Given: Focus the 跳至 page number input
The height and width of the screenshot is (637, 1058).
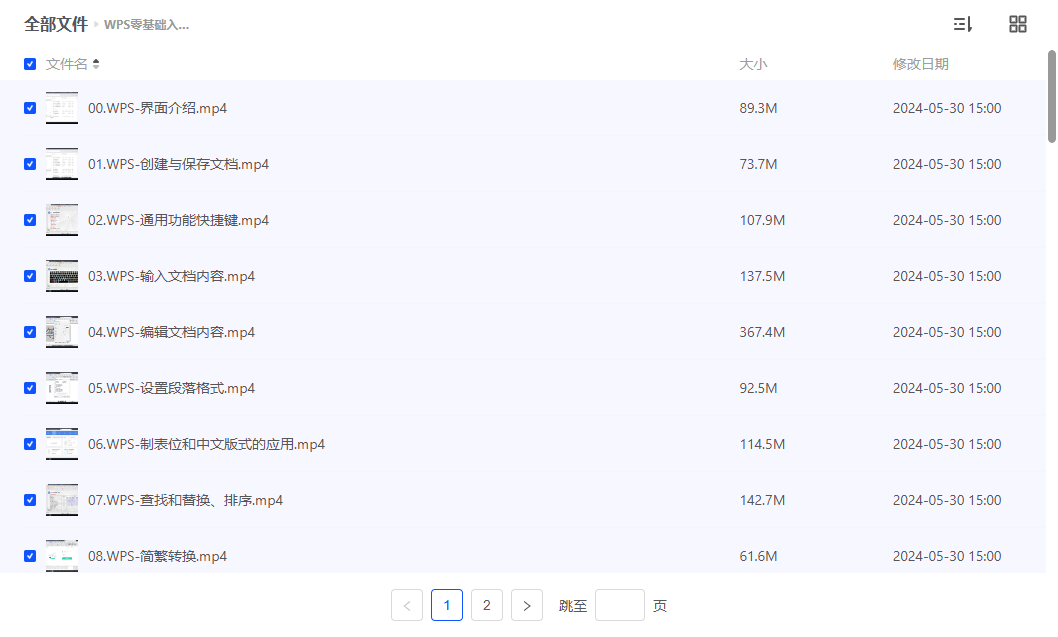Looking at the screenshot, I should [x=619, y=605].
